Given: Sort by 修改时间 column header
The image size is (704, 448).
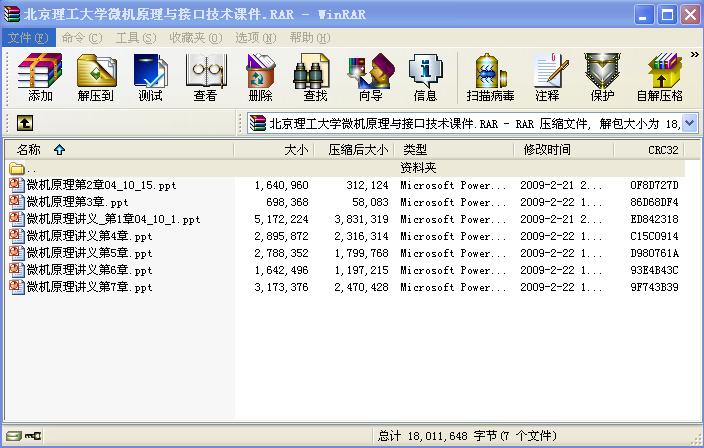Looking at the screenshot, I should (x=563, y=149).
